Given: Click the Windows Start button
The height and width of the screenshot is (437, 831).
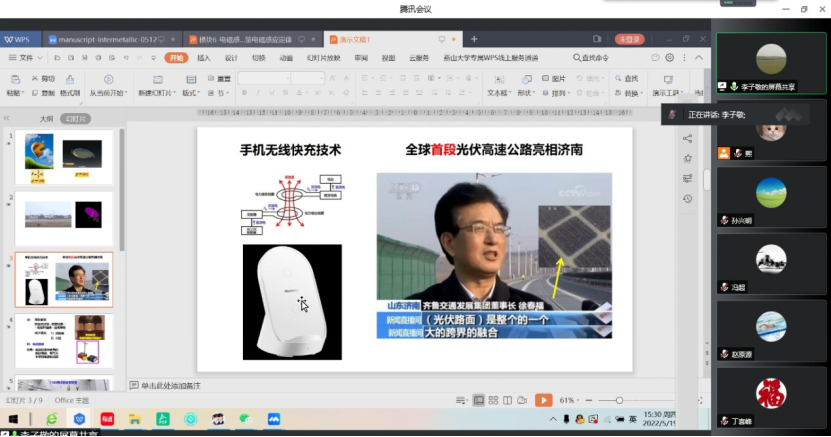Looking at the screenshot, I should (14, 418).
